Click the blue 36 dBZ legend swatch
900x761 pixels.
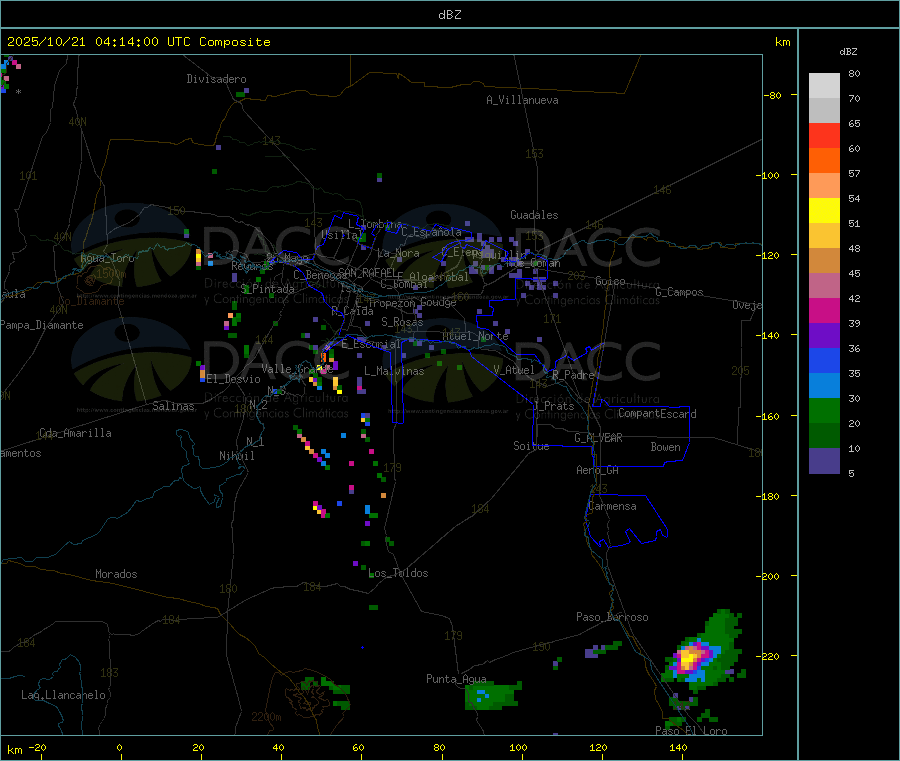click(x=824, y=360)
